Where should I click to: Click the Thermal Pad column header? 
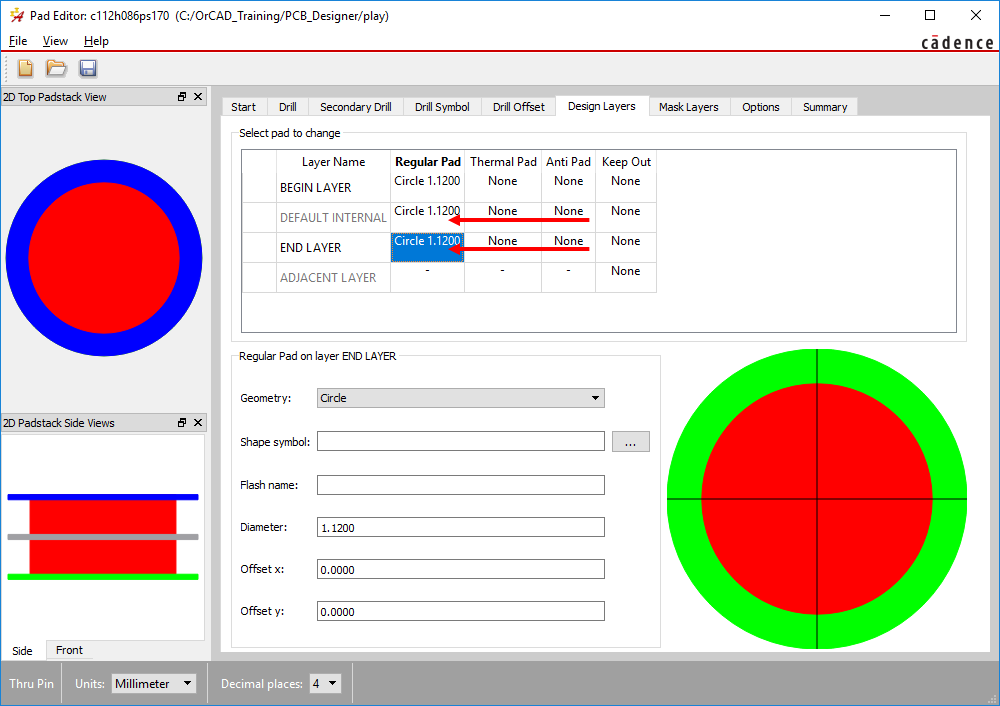pos(503,162)
